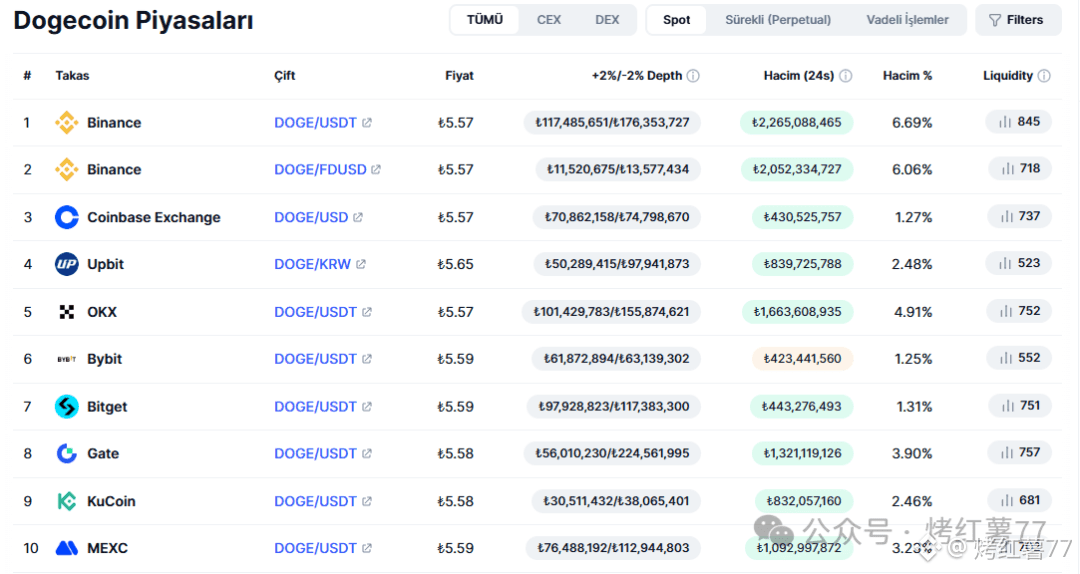Click the ₺2,265,088,465 volume value
1080x574 pixels.
pyautogui.click(x=797, y=123)
